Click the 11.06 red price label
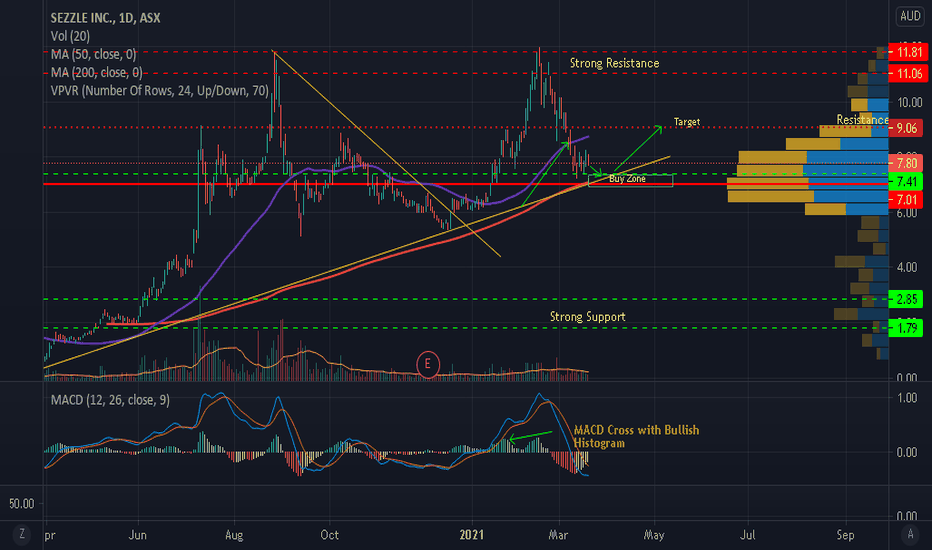932x550 pixels. point(906,74)
